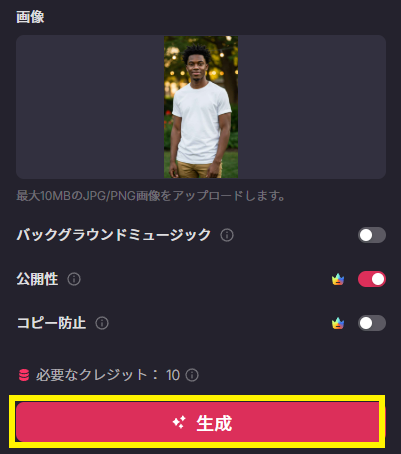Click the sparkle icon on 生成 button
The width and height of the screenshot is (401, 454).
point(179,423)
